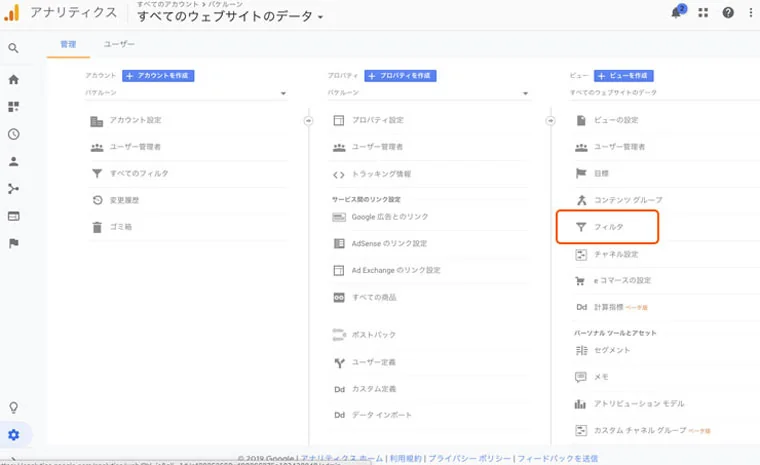Click the Analytics logo
760x465 pixels.
click(12, 13)
